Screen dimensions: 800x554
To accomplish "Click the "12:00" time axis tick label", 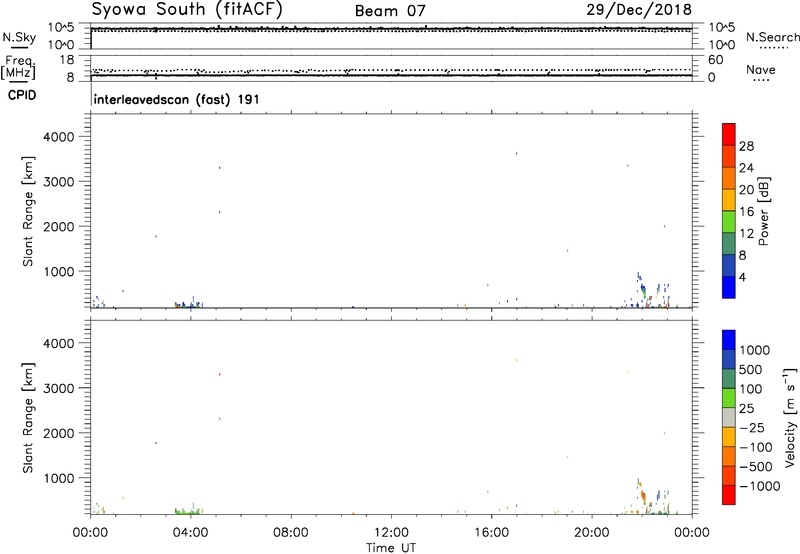I will pyautogui.click(x=391, y=533).
